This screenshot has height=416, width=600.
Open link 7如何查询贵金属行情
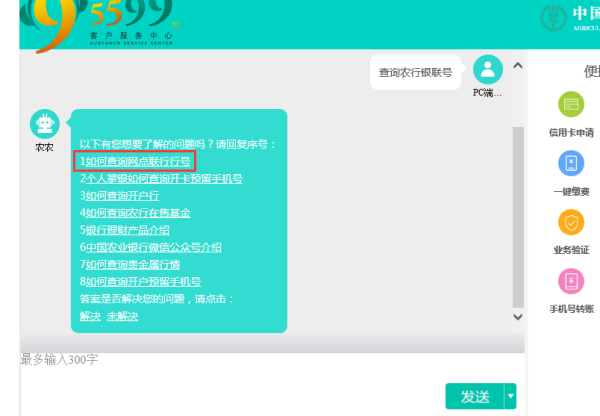point(129,264)
